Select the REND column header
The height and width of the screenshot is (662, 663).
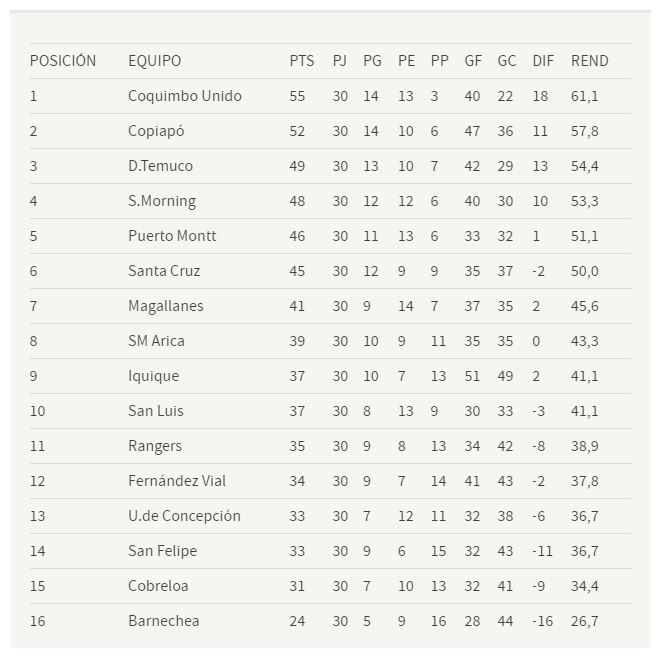click(589, 61)
